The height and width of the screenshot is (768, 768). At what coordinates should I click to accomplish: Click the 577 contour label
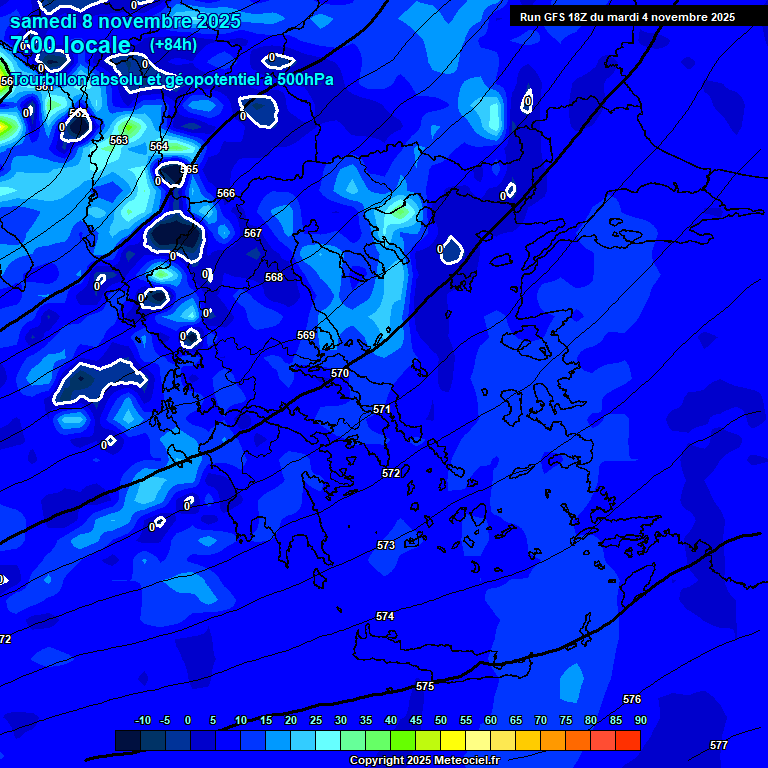(718, 745)
